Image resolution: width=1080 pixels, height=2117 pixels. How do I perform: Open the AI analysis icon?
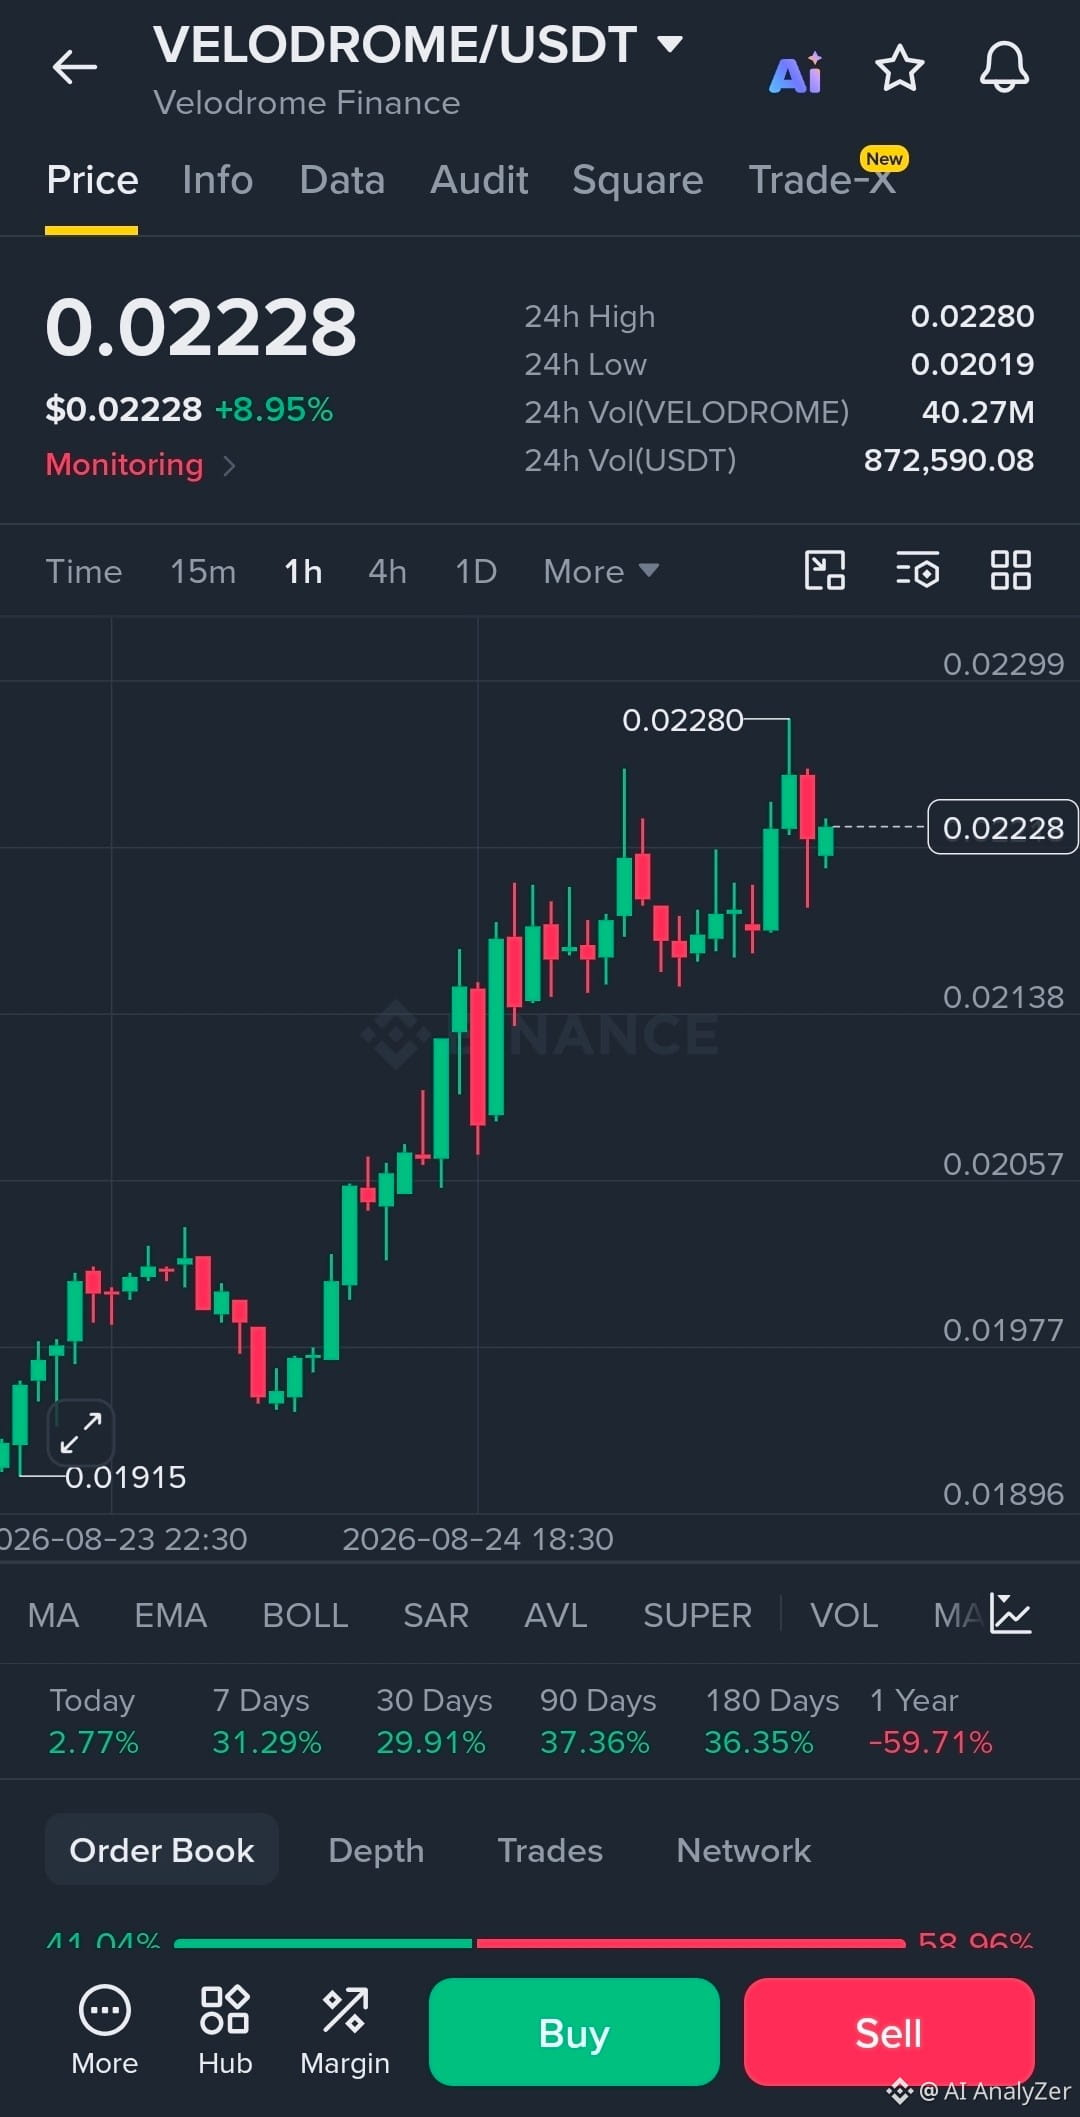pos(796,72)
